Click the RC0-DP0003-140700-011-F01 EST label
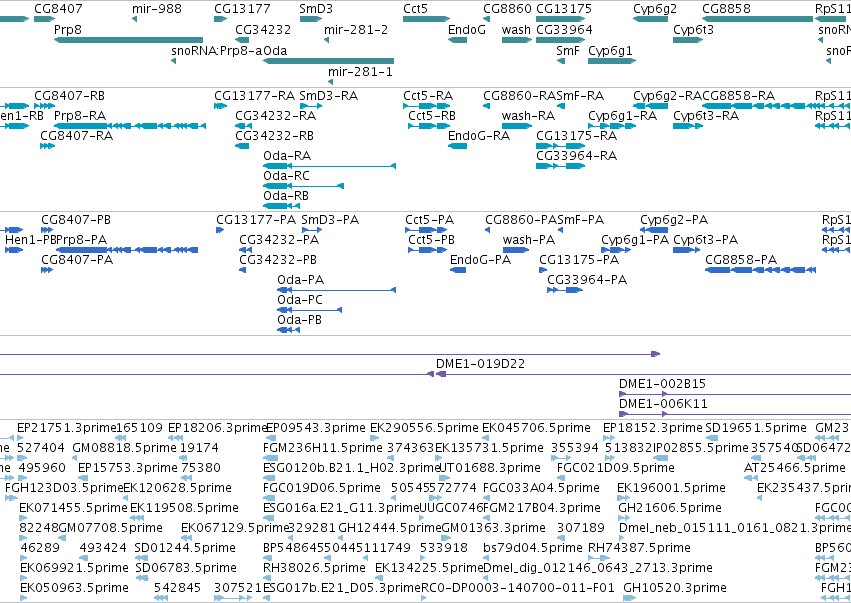The height and width of the screenshot is (603, 851). [518, 588]
